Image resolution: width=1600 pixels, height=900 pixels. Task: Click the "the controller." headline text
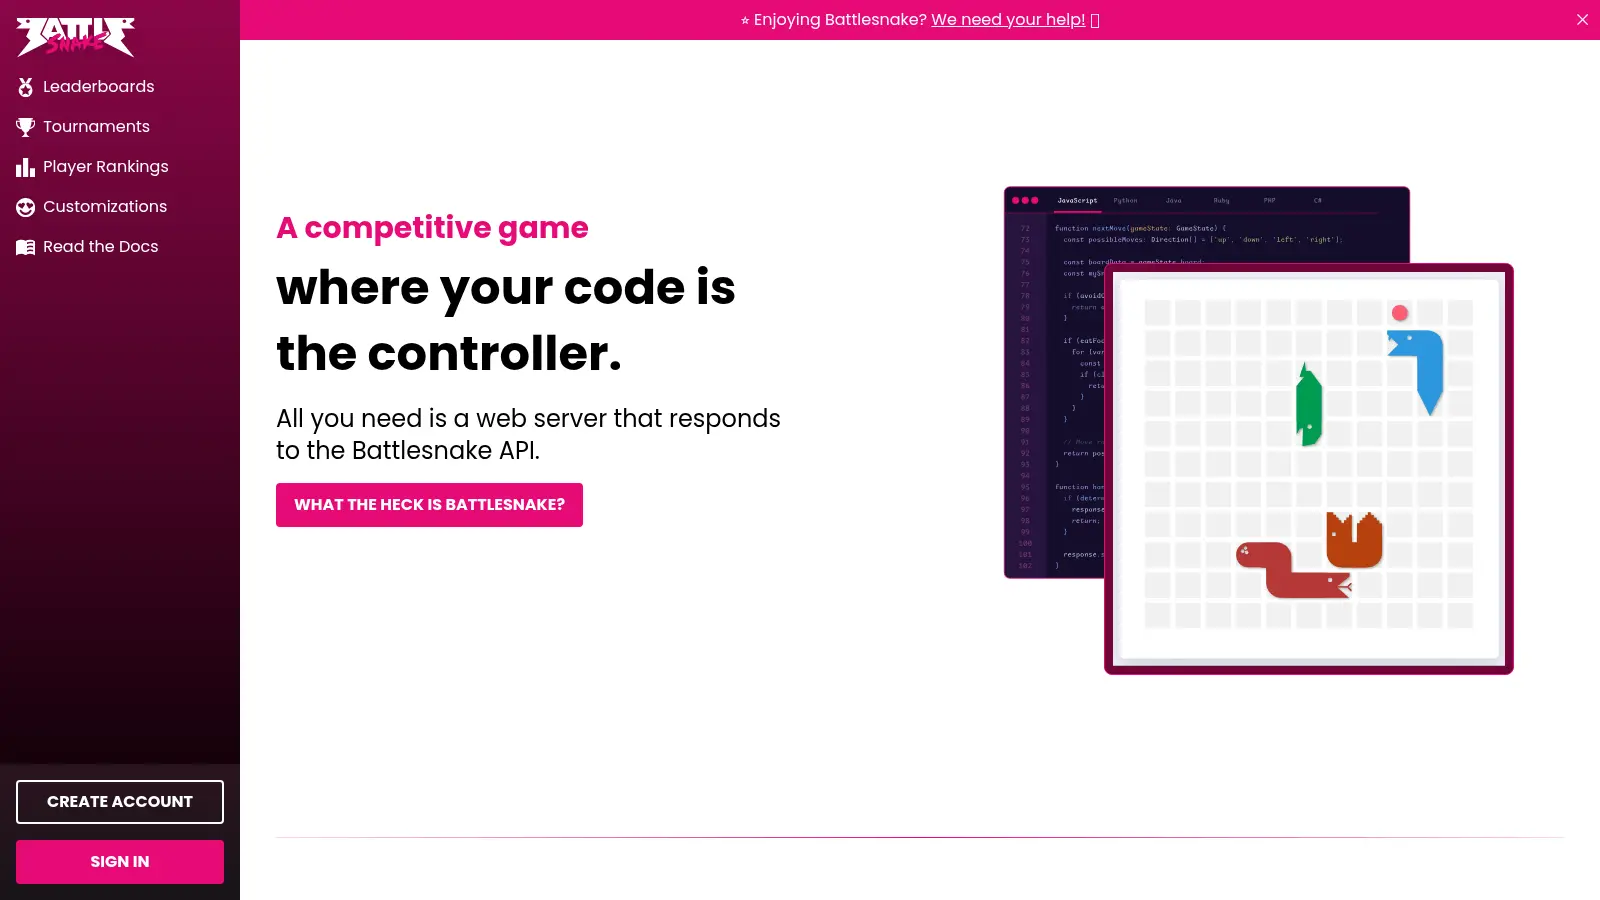[x=449, y=353]
